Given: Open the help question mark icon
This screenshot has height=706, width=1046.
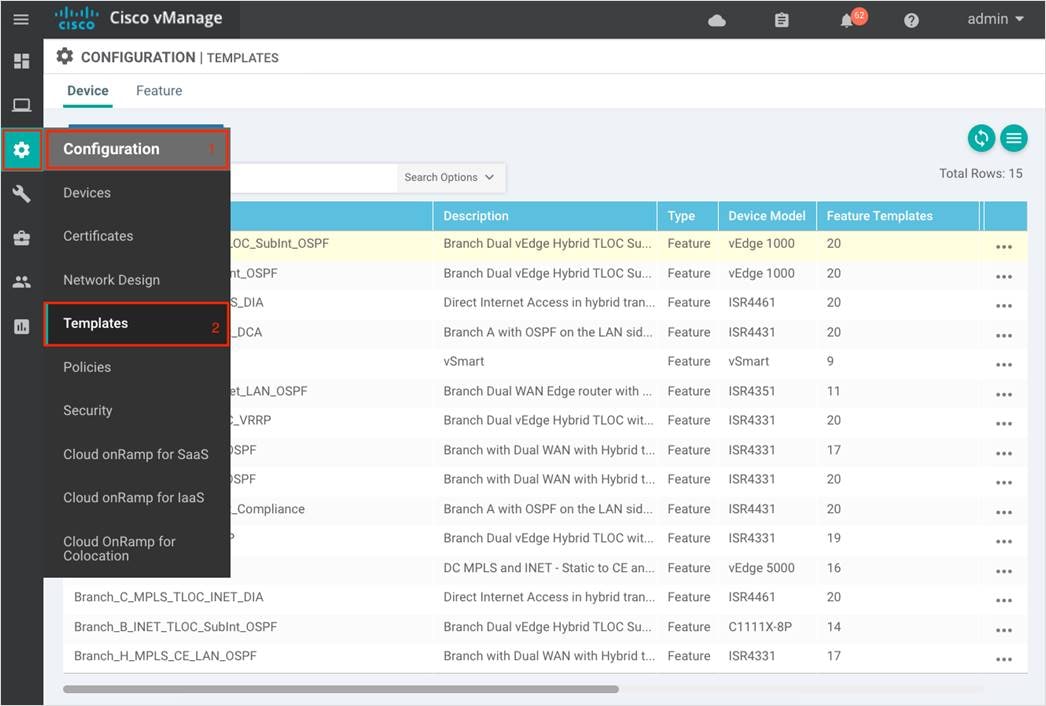Looking at the screenshot, I should (x=911, y=21).
